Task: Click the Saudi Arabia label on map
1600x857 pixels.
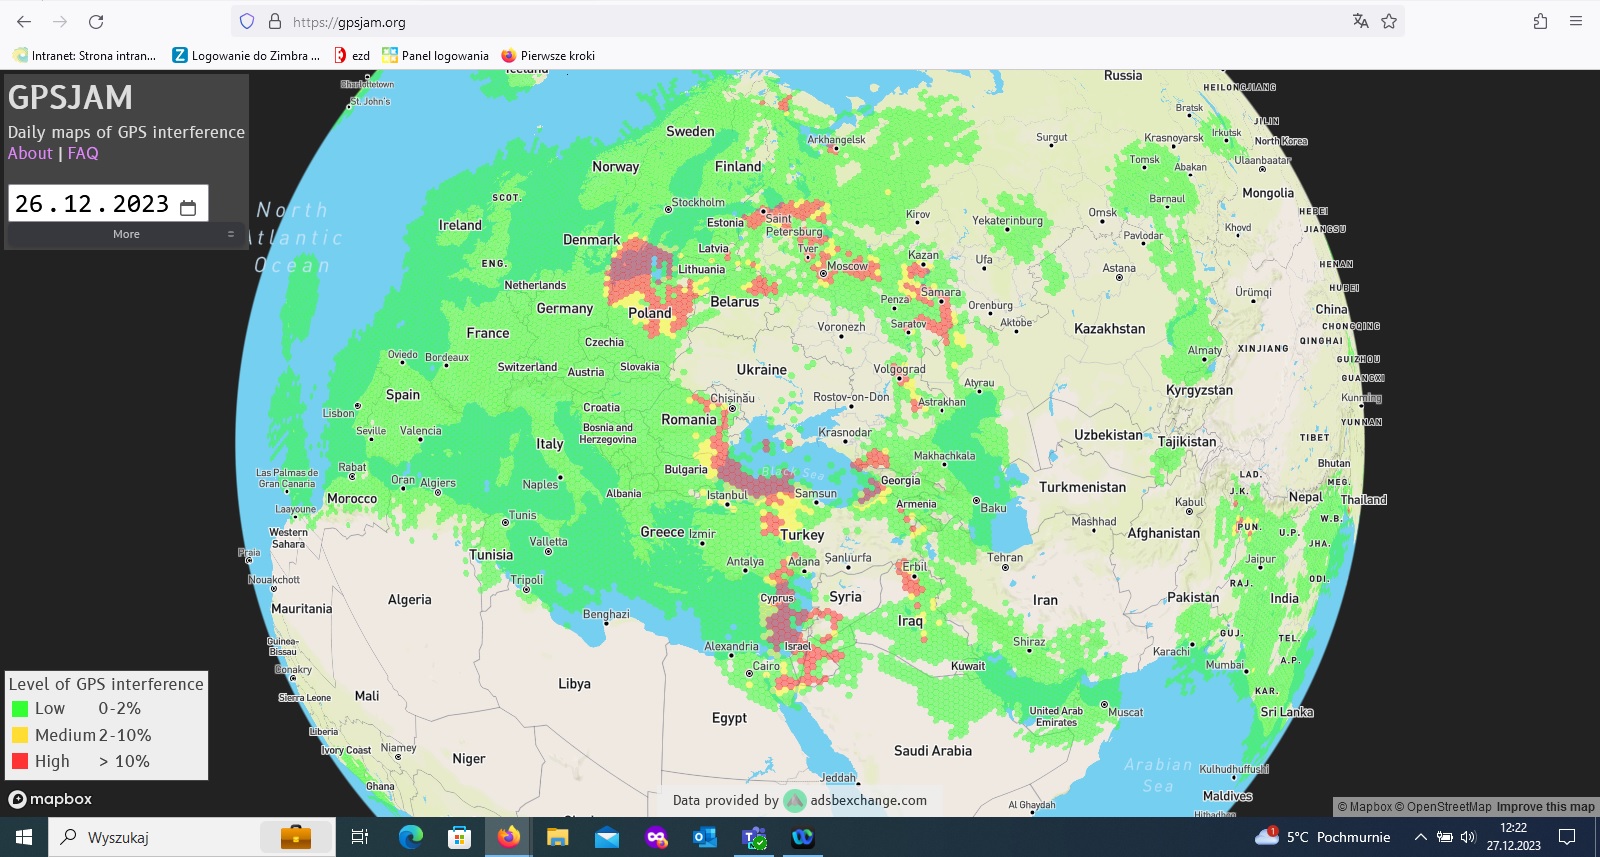Action: (x=933, y=751)
